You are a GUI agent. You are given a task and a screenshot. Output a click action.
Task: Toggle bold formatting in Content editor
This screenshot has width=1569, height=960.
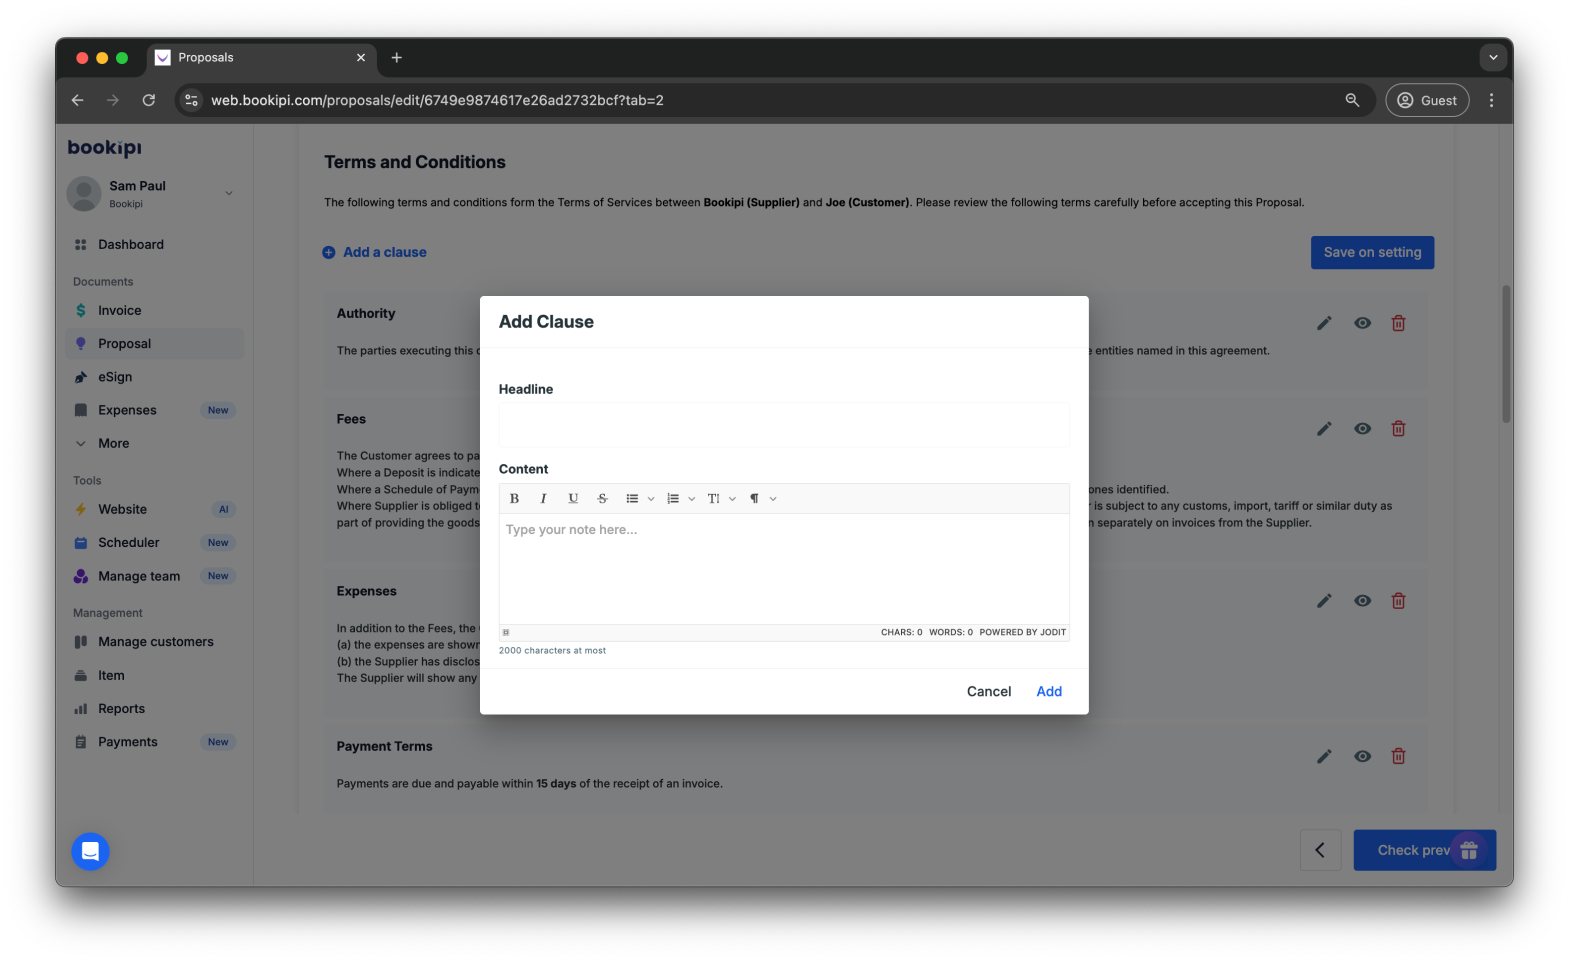pos(514,499)
